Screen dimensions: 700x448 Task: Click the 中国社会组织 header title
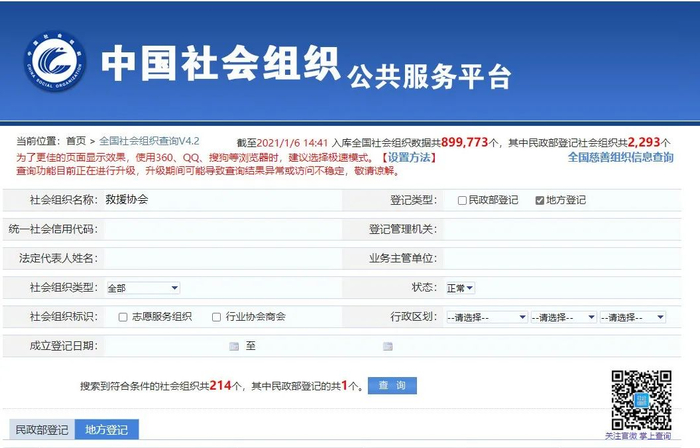(x=221, y=63)
